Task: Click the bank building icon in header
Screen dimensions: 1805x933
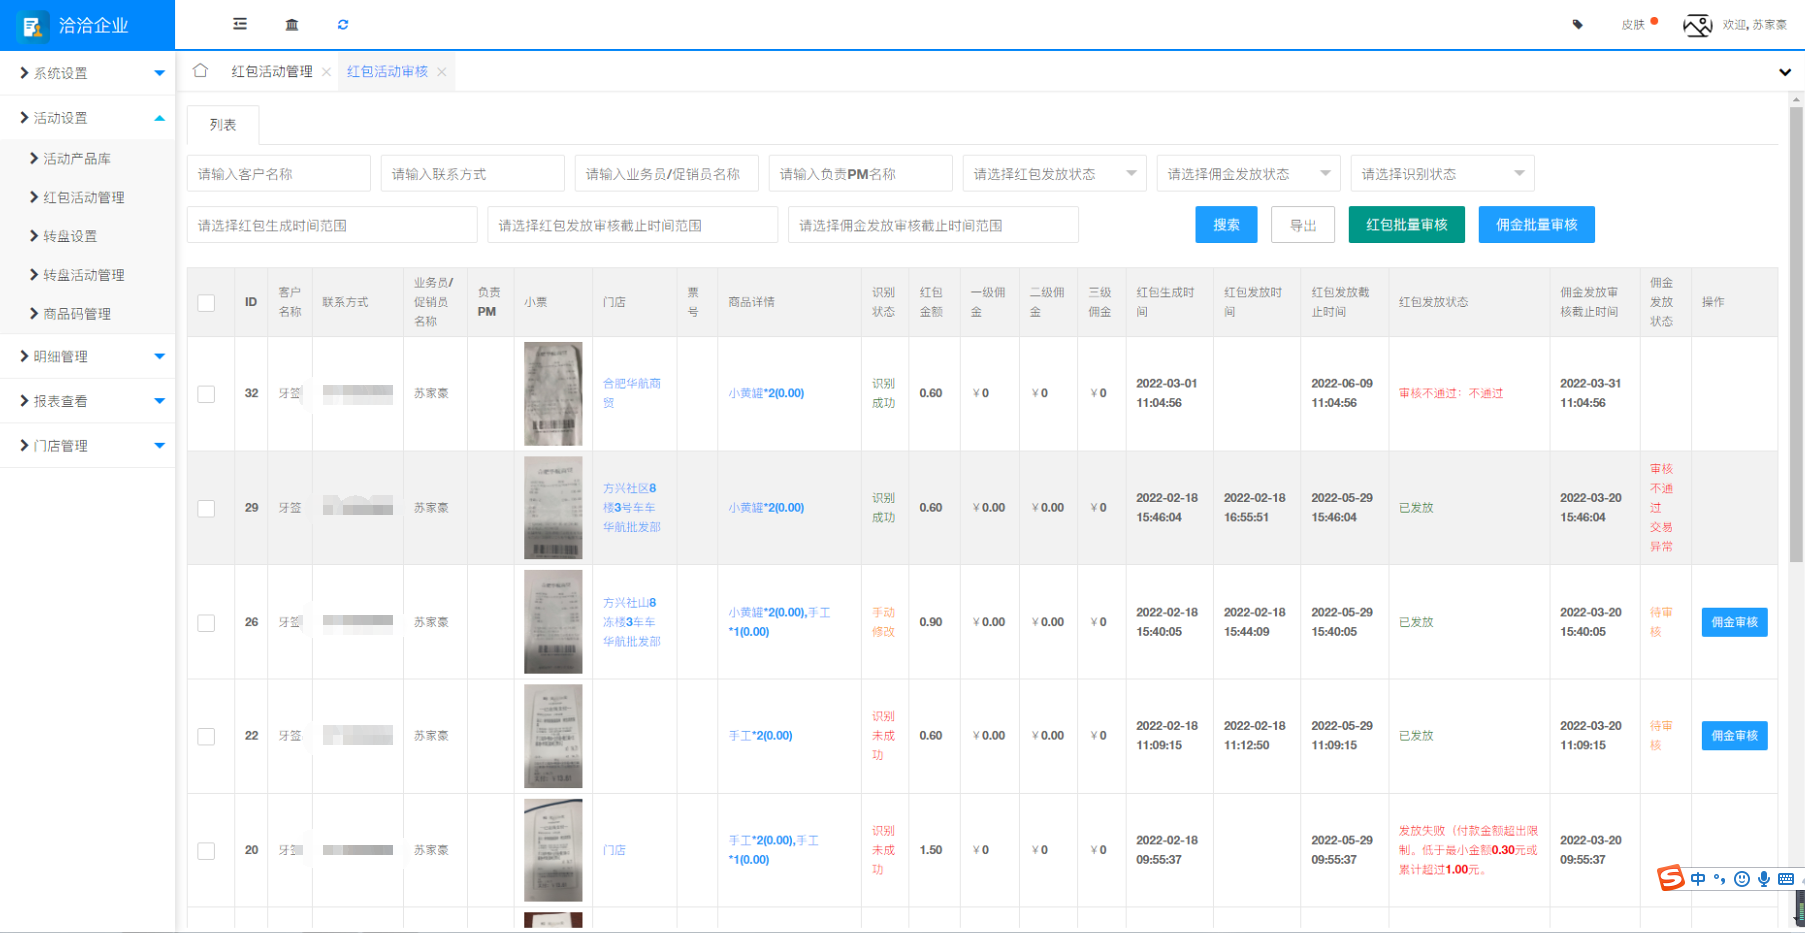Action: (292, 24)
